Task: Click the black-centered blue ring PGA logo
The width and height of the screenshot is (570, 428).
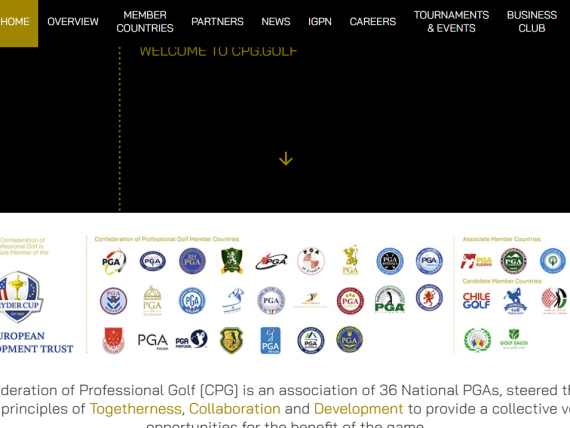Action: coord(390,261)
